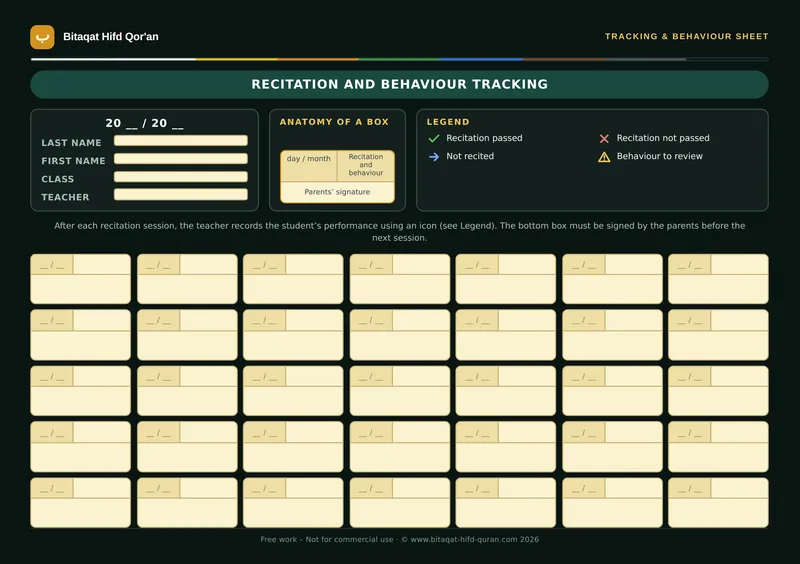Click the "20 __ / 20 __" year text

(144, 123)
